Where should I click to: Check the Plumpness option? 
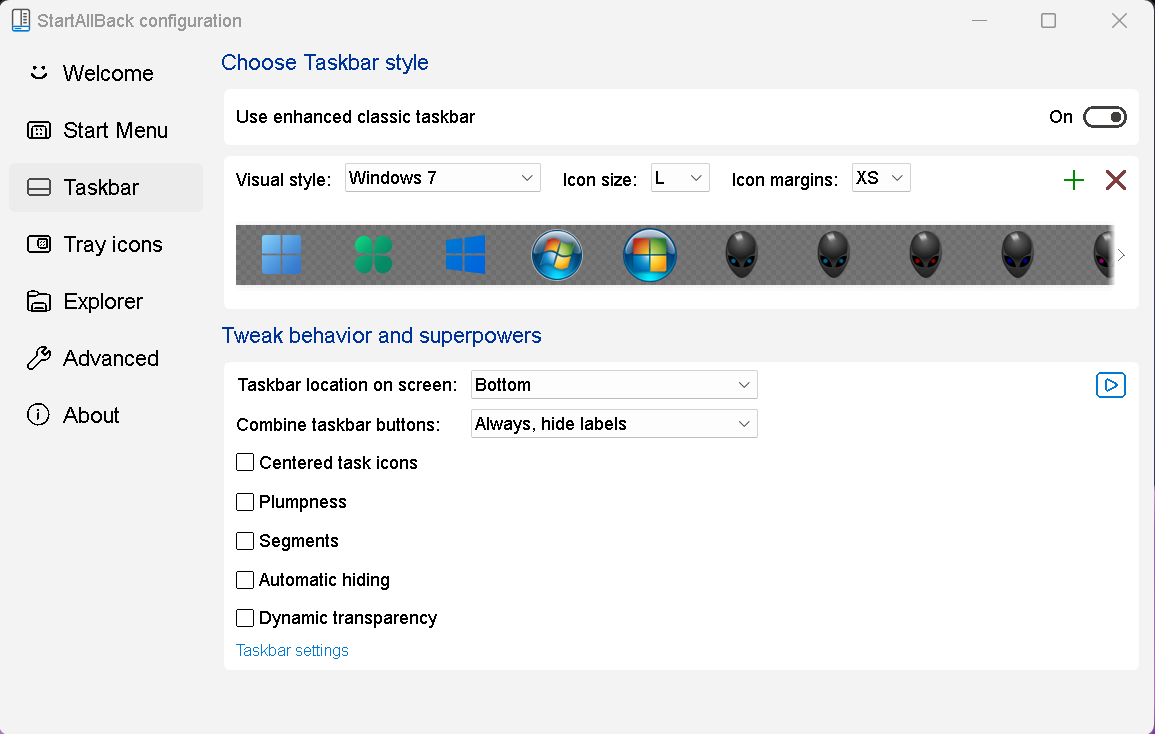tap(245, 502)
